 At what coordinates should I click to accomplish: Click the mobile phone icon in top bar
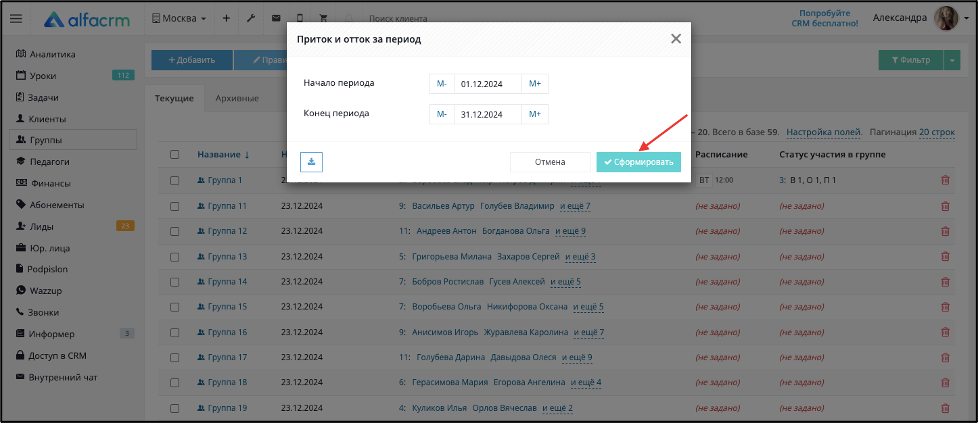[300, 18]
